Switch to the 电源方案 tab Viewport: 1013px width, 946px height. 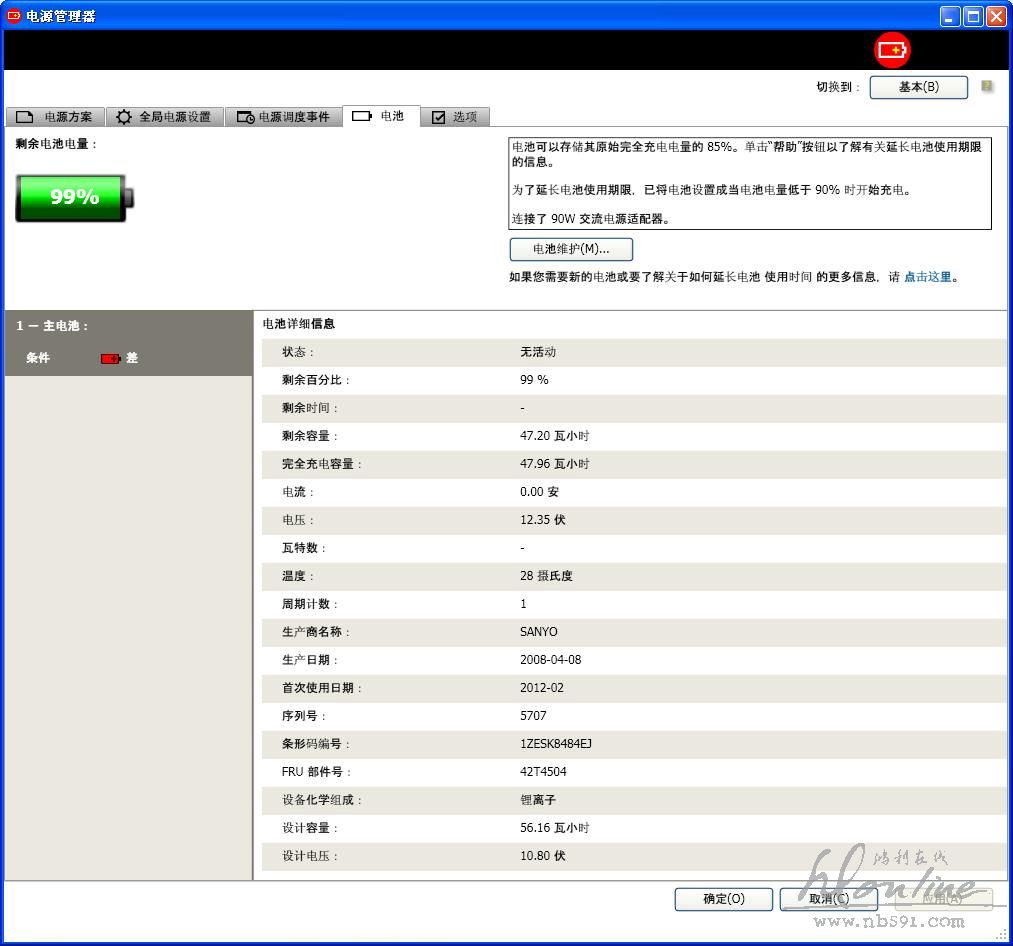click(55, 117)
